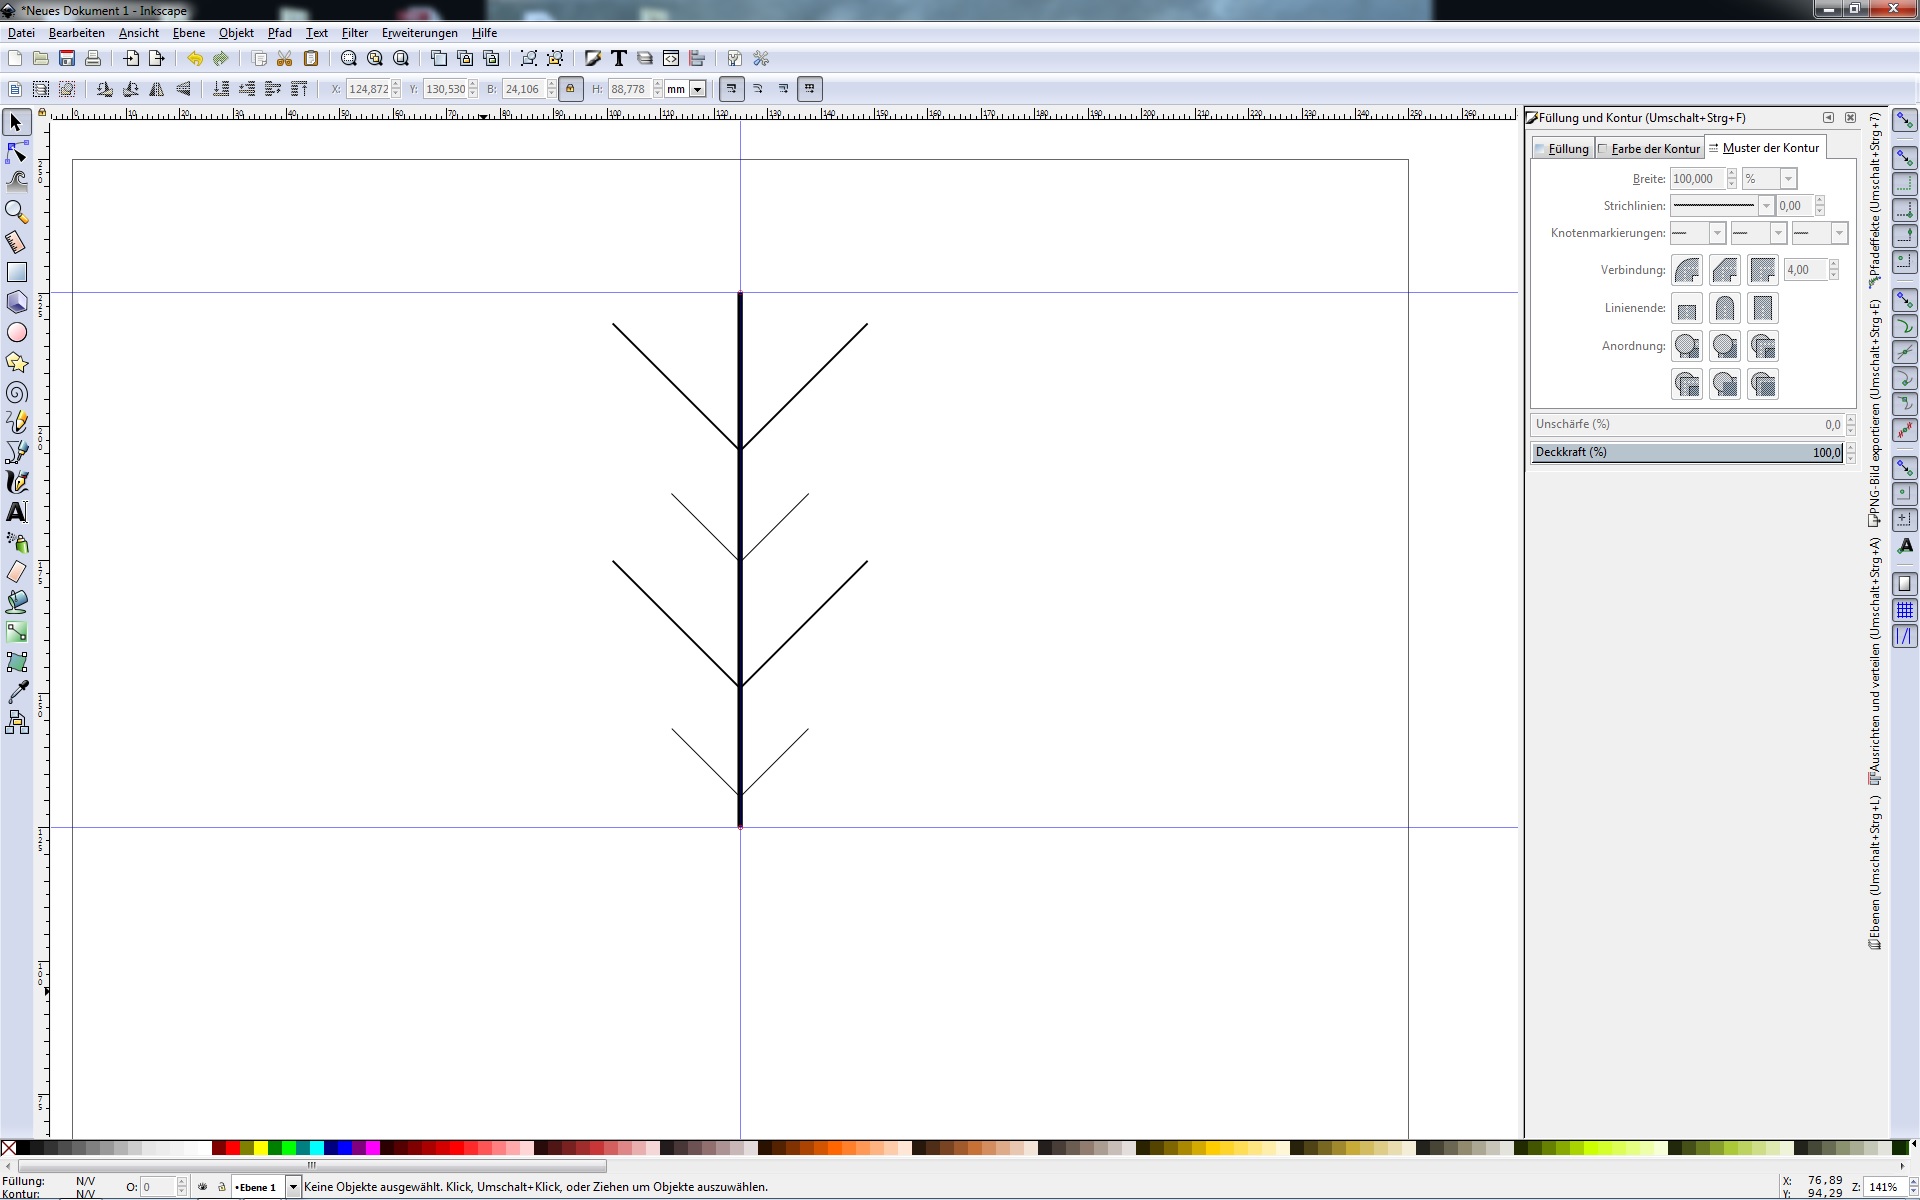Click the no-color X swatch
The height and width of the screenshot is (1200, 1920).
click(8, 1148)
